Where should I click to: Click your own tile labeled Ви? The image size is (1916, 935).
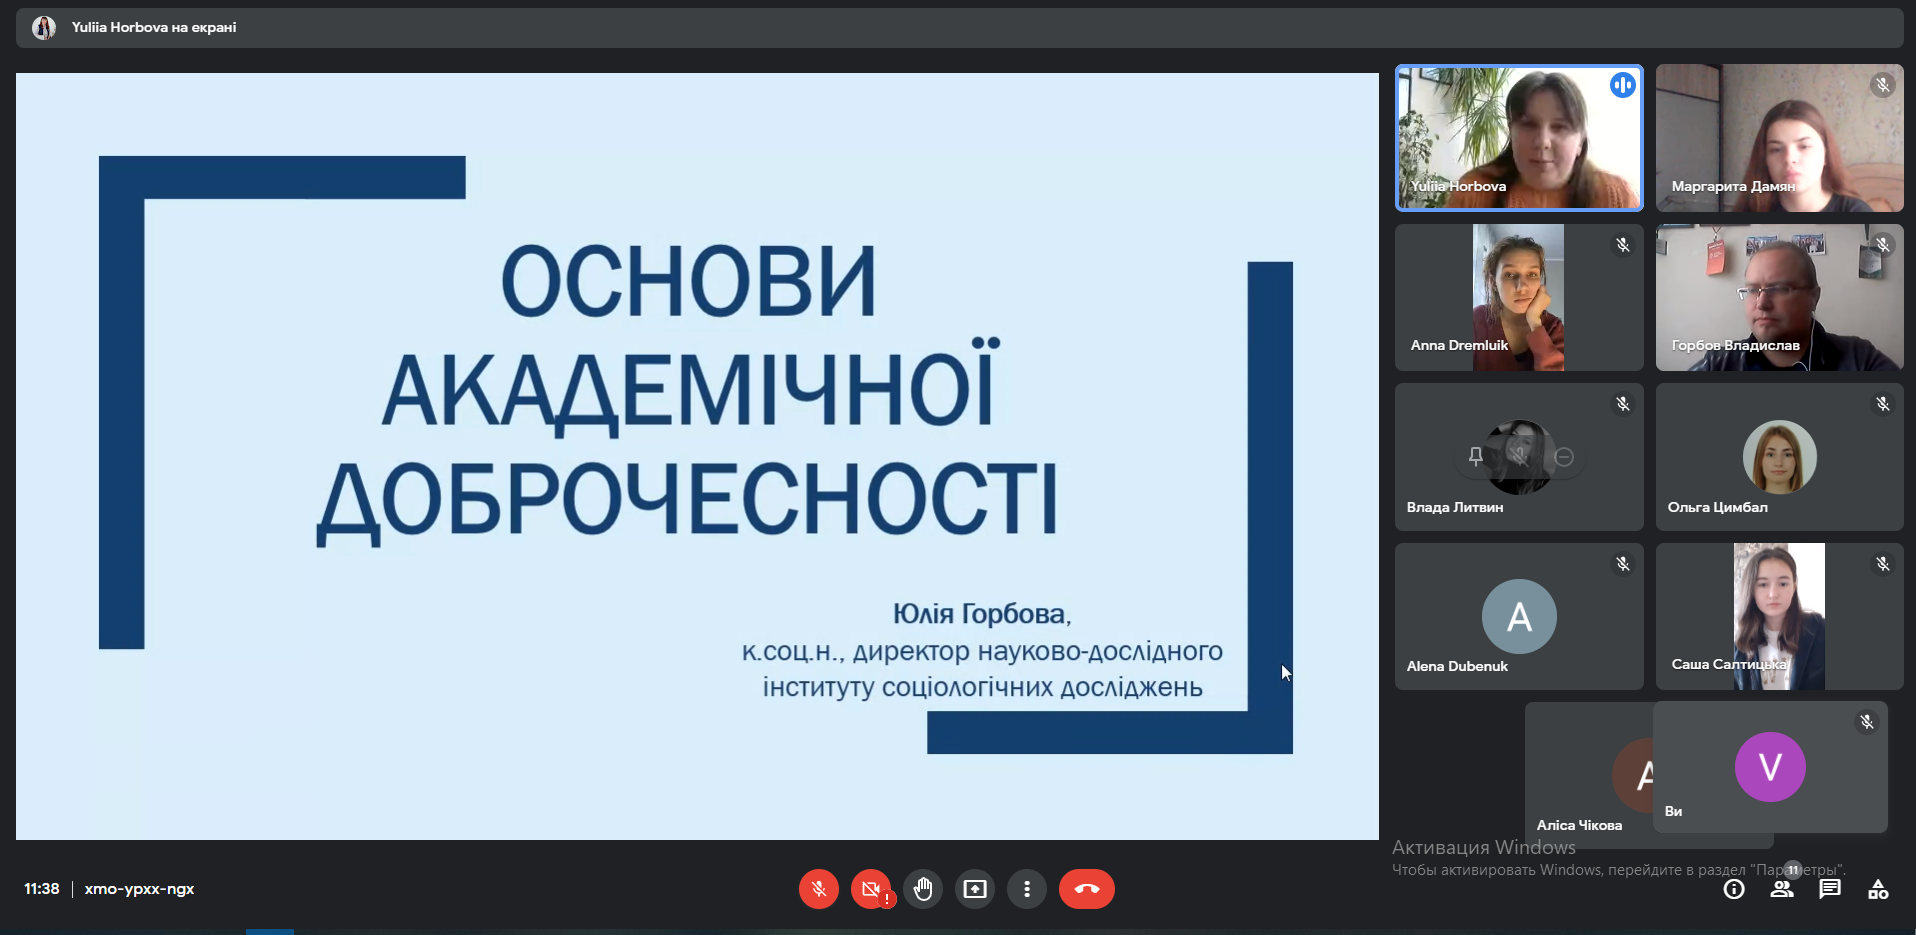point(1770,767)
